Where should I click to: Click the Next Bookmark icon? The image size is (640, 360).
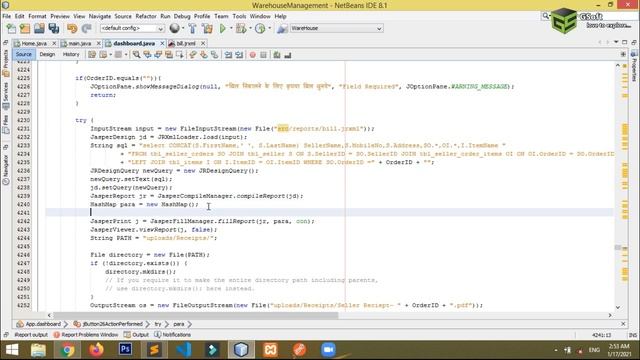click(x=203, y=55)
